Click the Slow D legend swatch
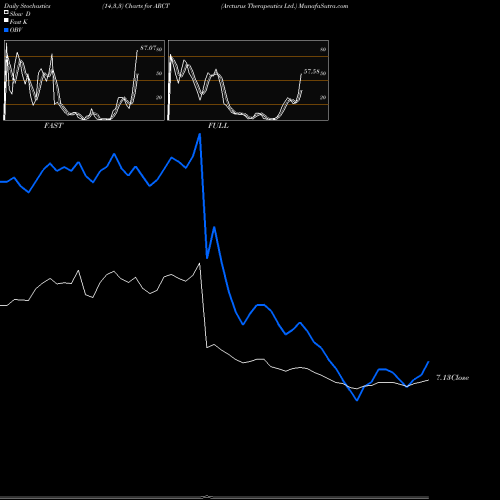 [x=6, y=13]
